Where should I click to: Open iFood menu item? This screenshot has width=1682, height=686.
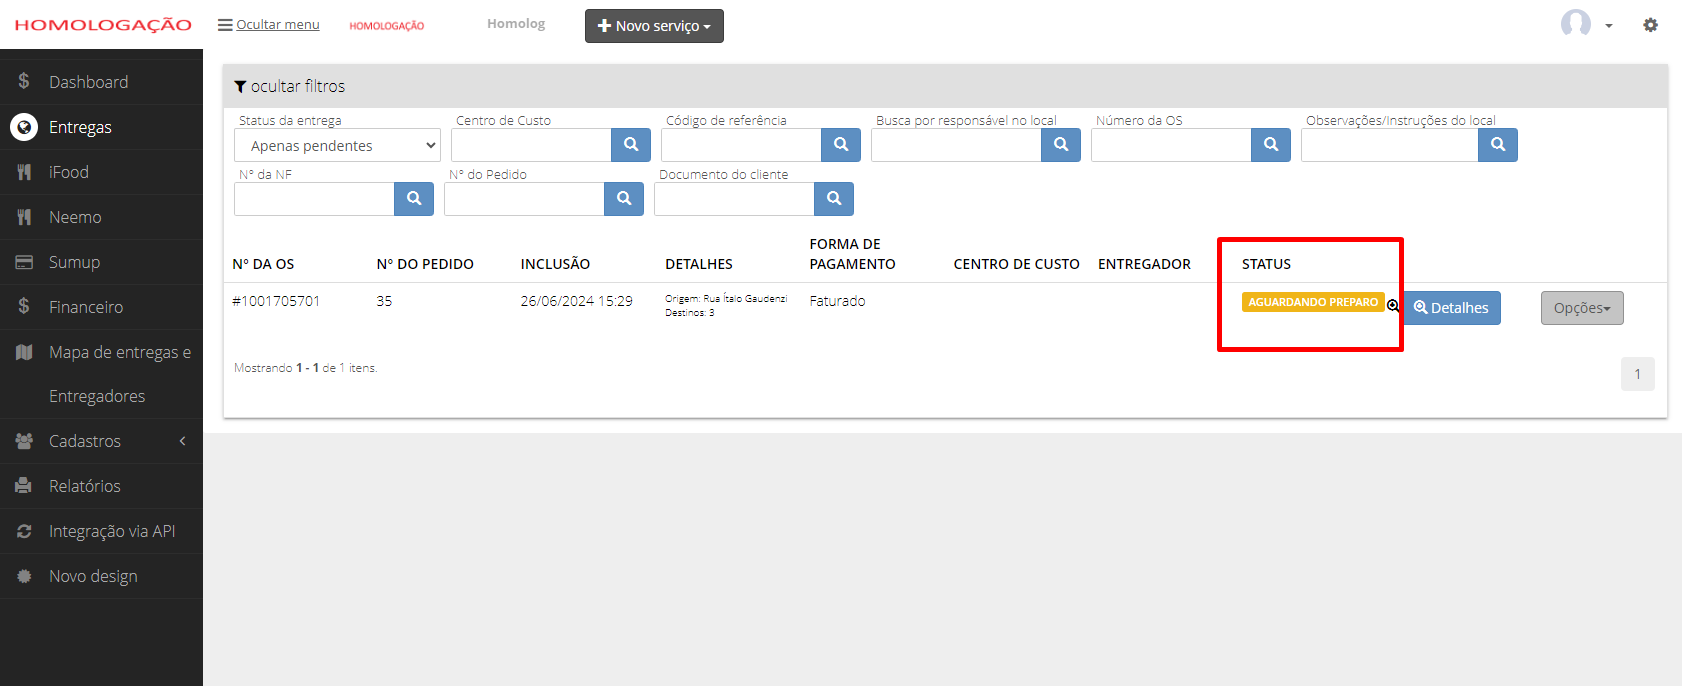click(x=101, y=172)
